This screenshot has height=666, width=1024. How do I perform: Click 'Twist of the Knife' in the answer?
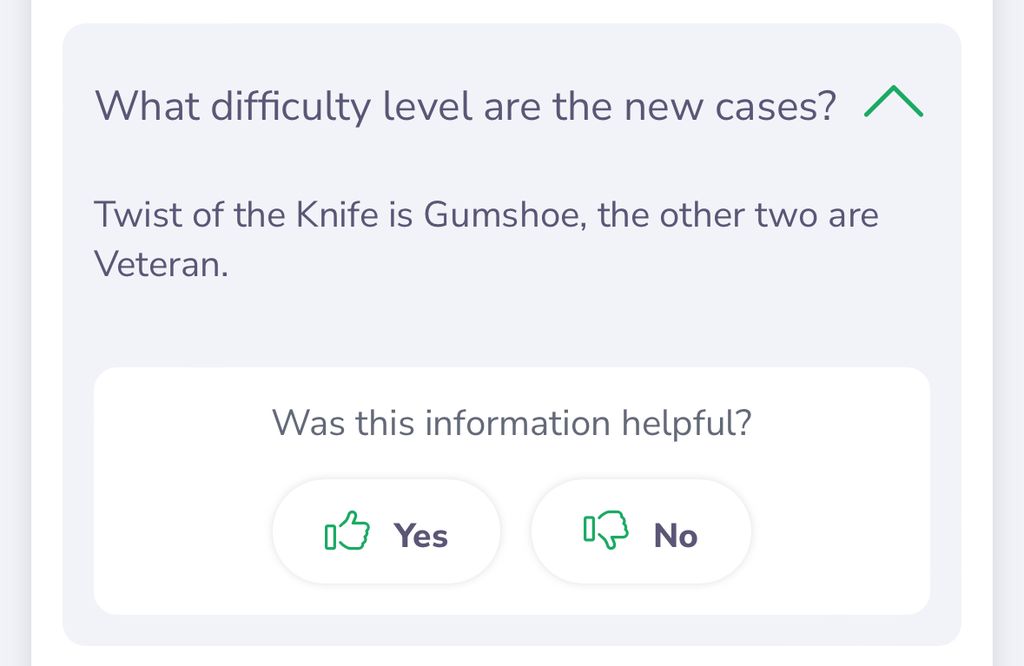pyautogui.click(x=236, y=215)
